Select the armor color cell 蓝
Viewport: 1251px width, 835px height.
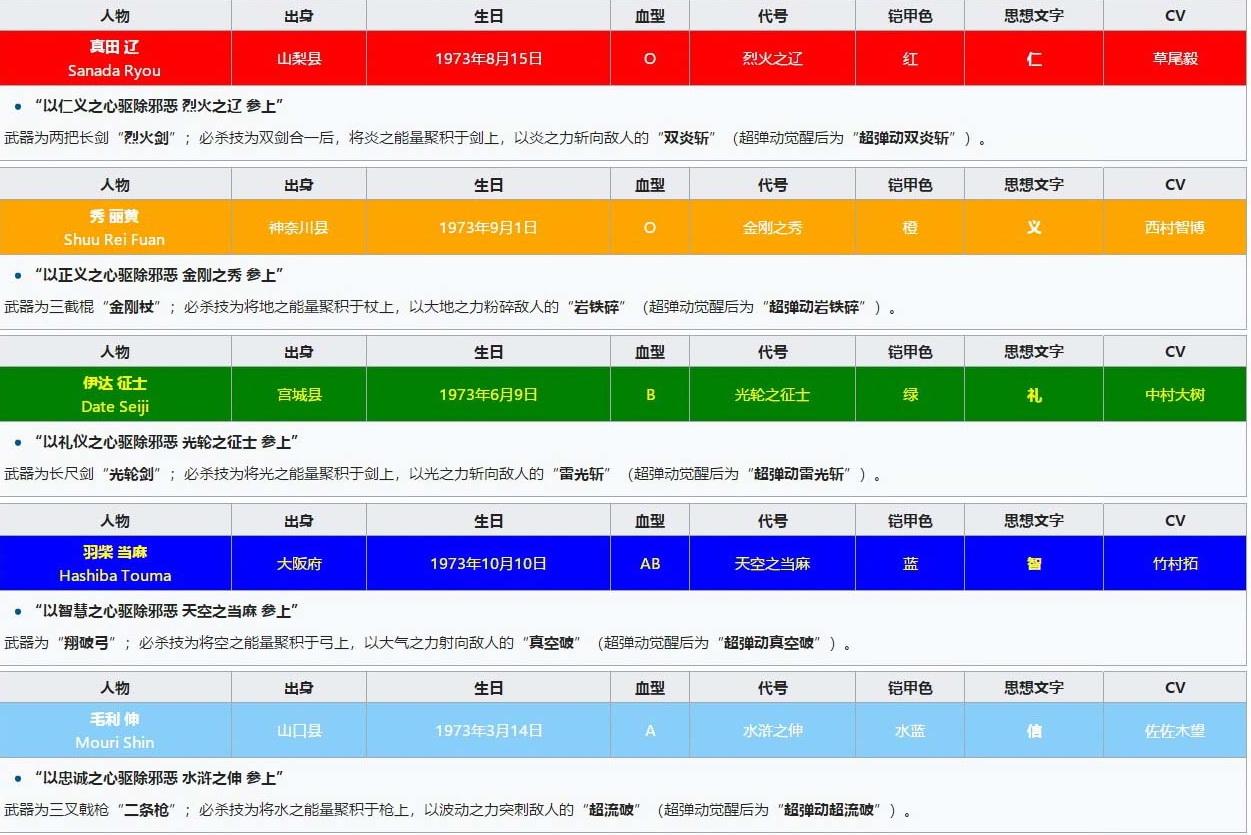click(910, 563)
